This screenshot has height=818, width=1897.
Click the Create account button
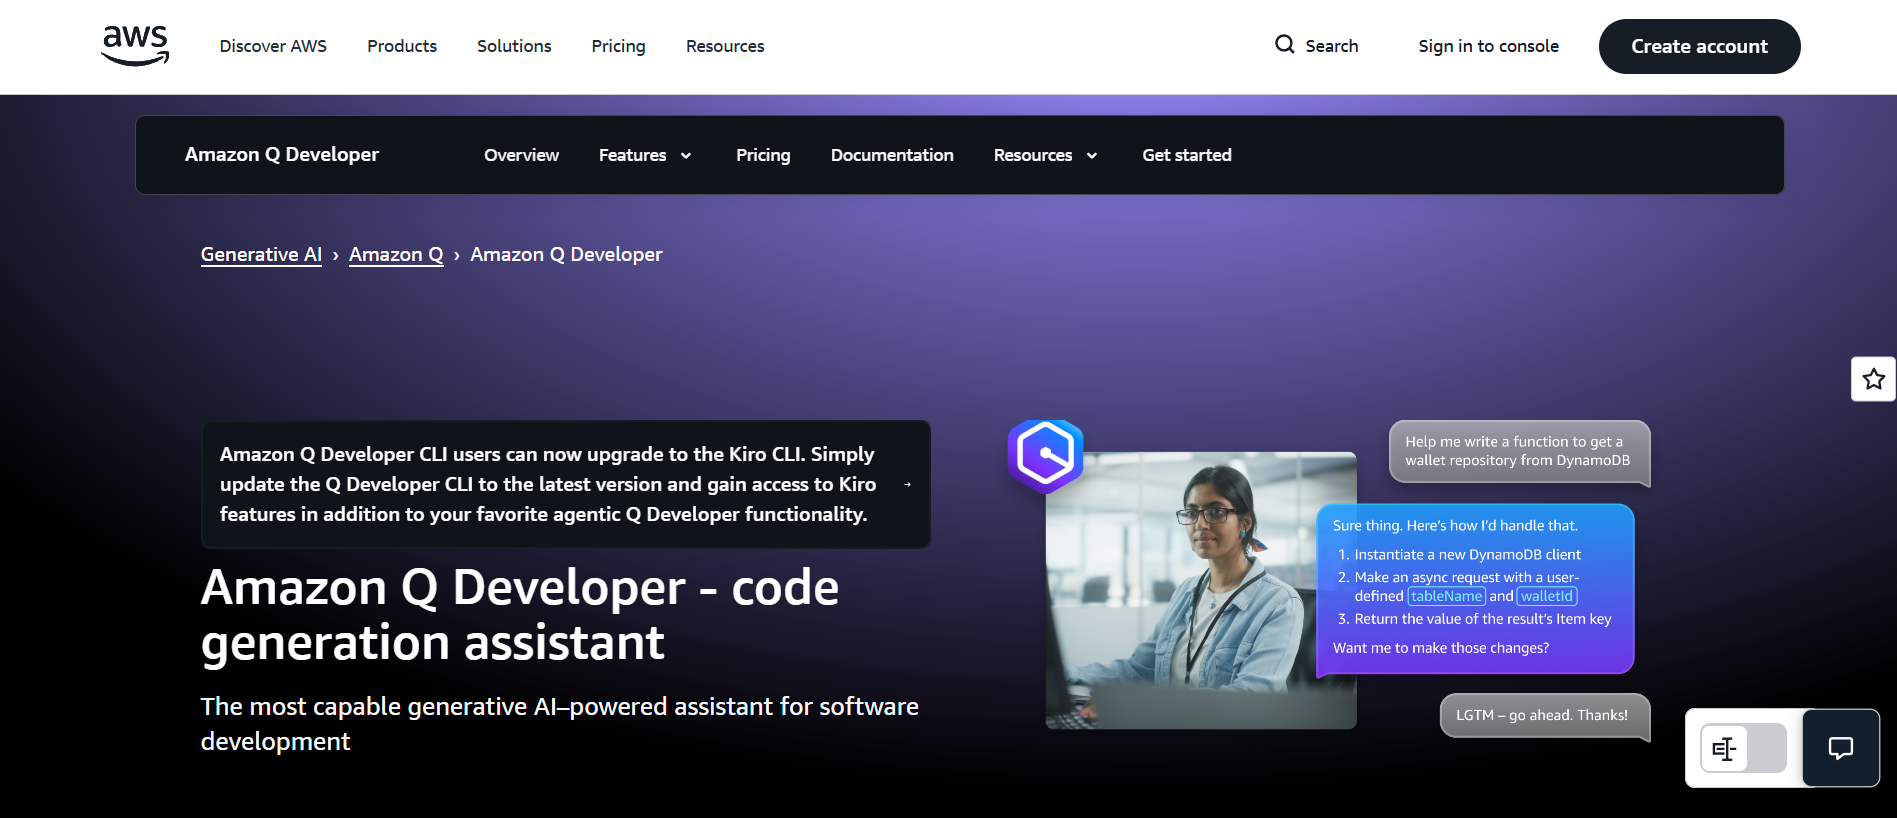tap(1699, 46)
